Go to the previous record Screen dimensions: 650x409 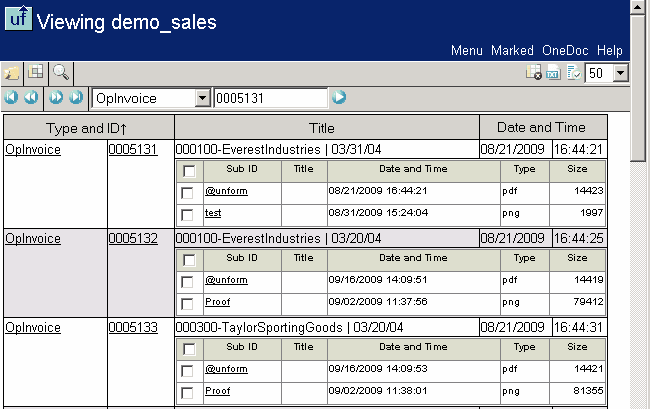(x=31, y=98)
